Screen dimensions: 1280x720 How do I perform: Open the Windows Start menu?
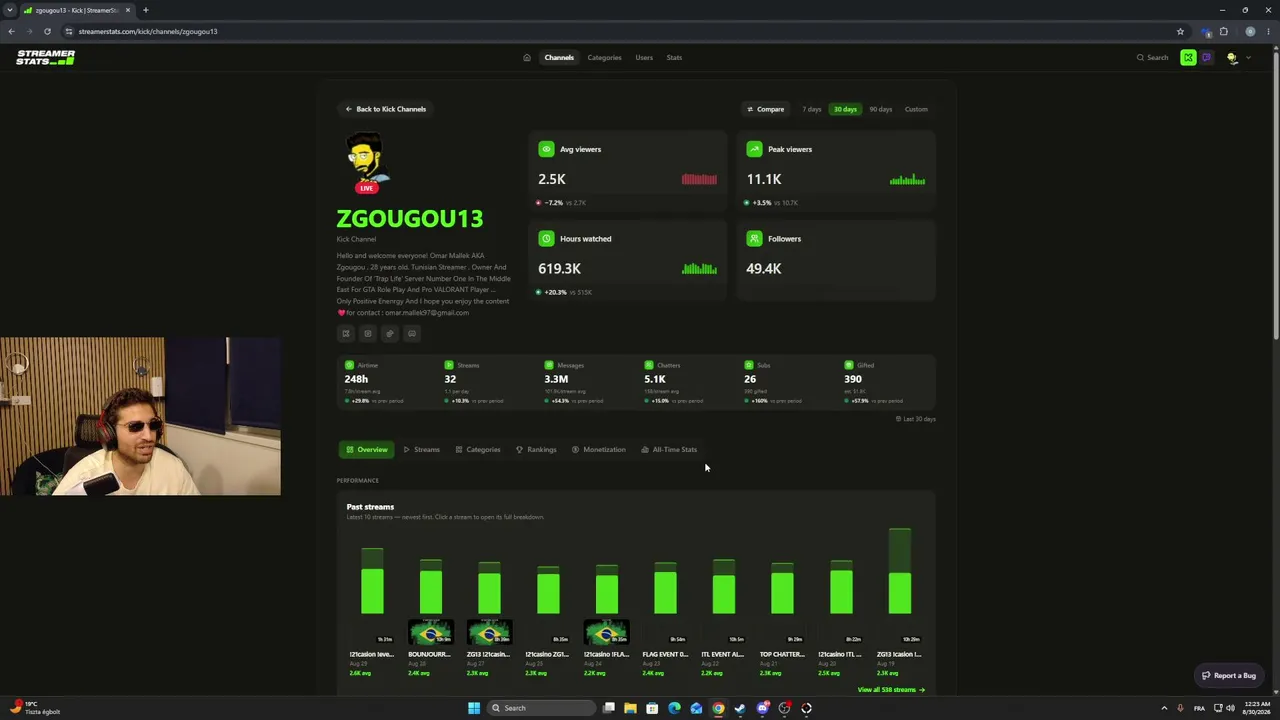pyautogui.click(x=474, y=708)
